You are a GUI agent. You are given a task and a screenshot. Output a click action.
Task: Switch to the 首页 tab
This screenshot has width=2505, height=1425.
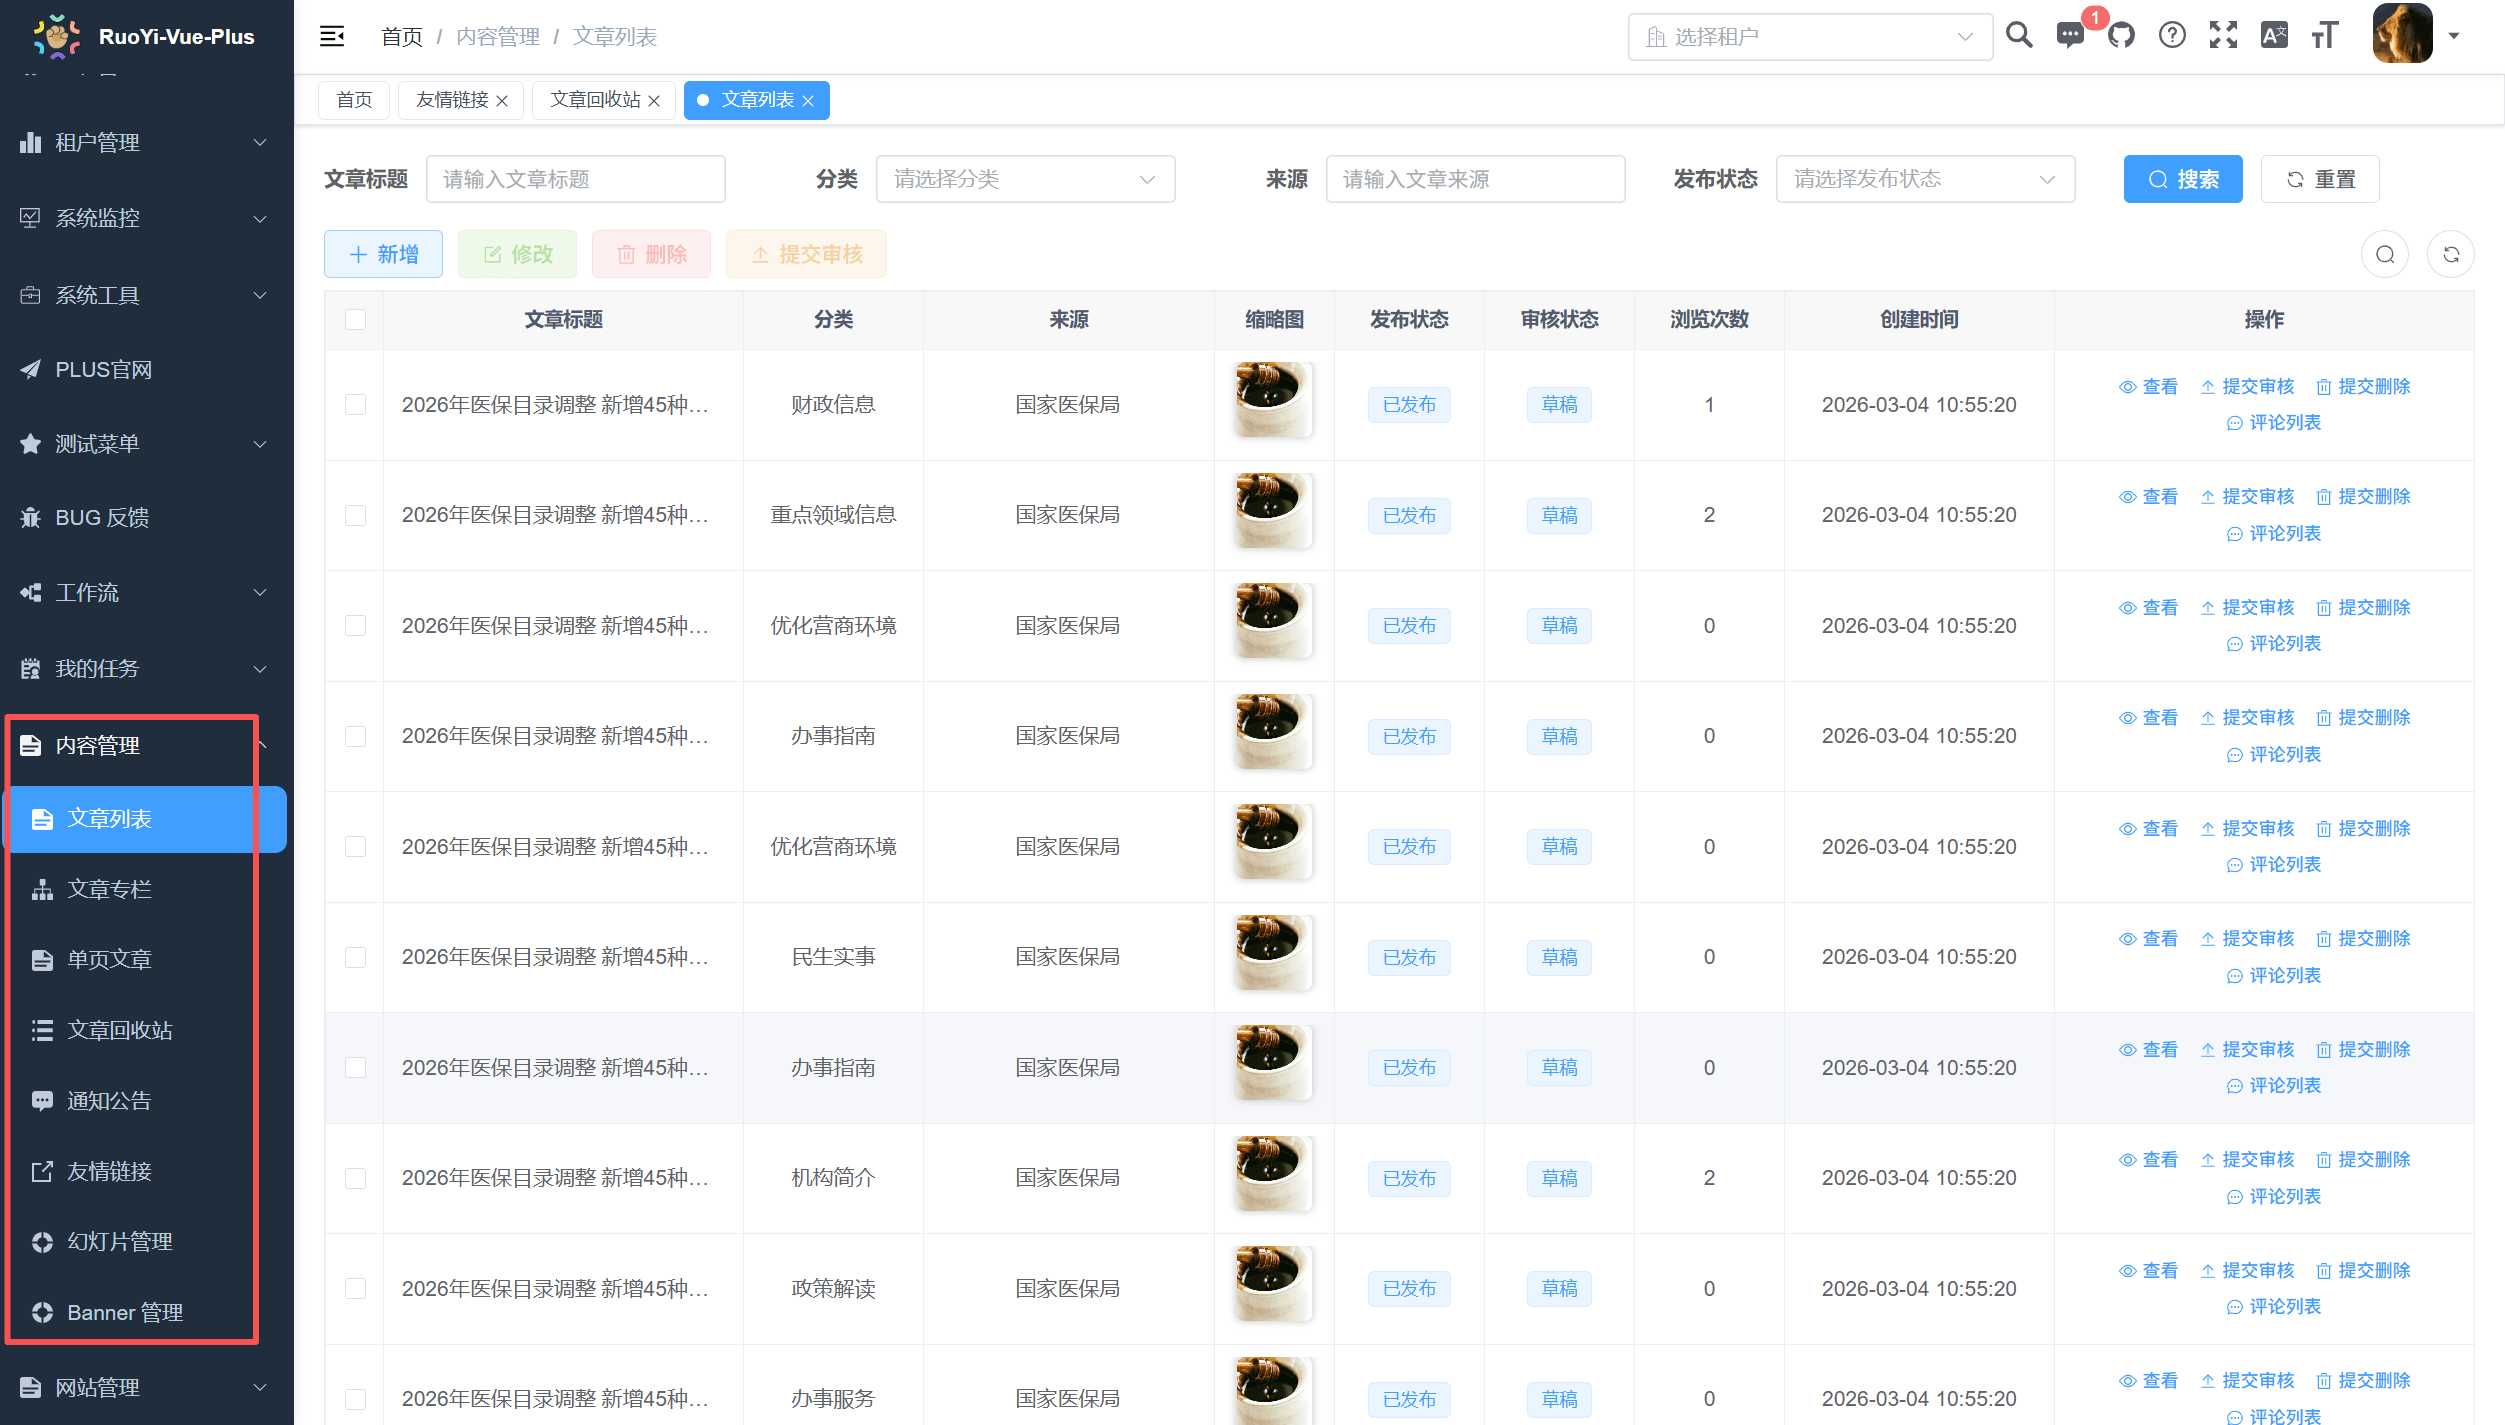[354, 100]
